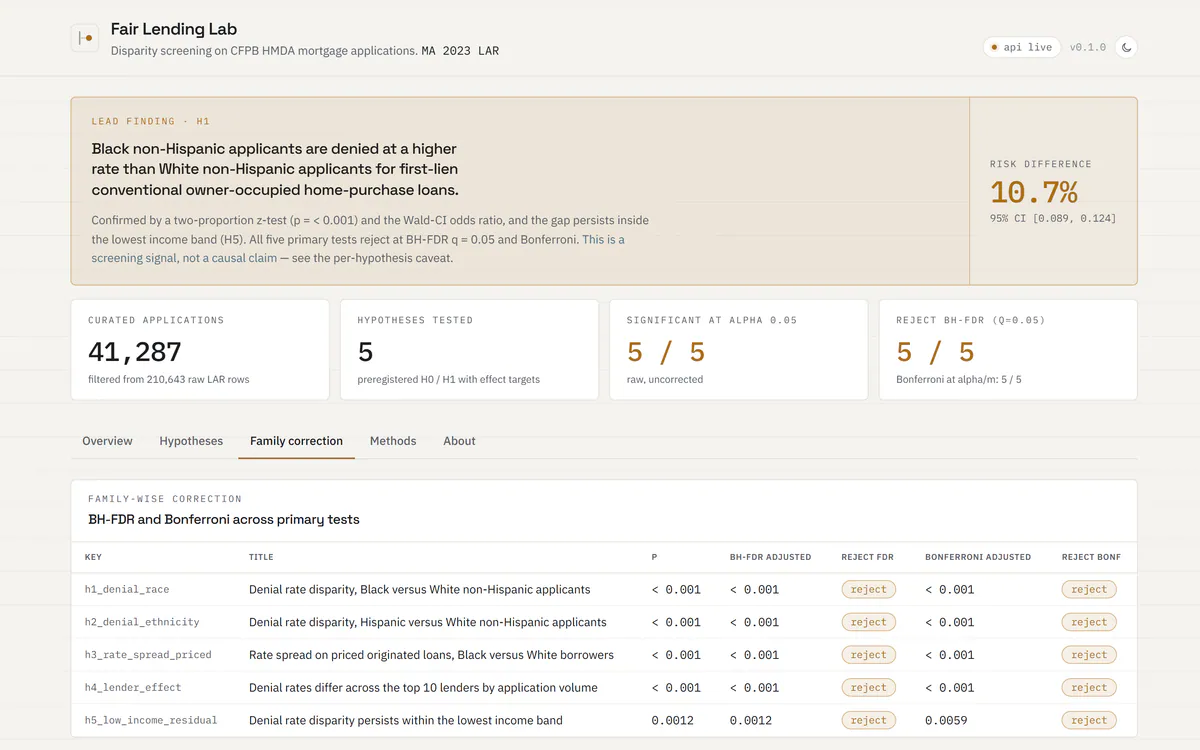Screen dimensions: 1200x750
Task: Select the h3_rate_spread_priced key cell
Action: point(148,655)
